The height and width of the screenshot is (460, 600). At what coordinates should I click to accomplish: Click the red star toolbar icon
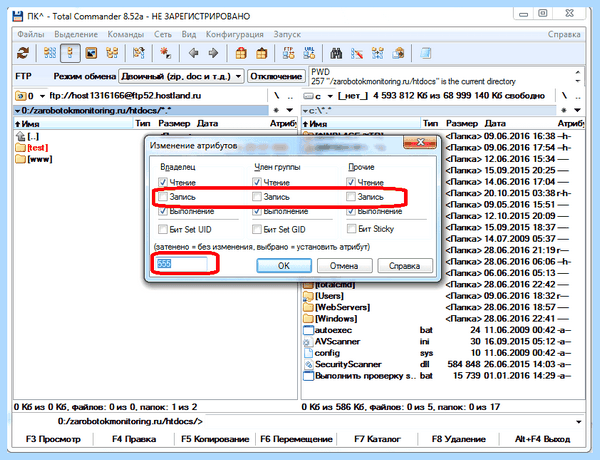(165, 53)
